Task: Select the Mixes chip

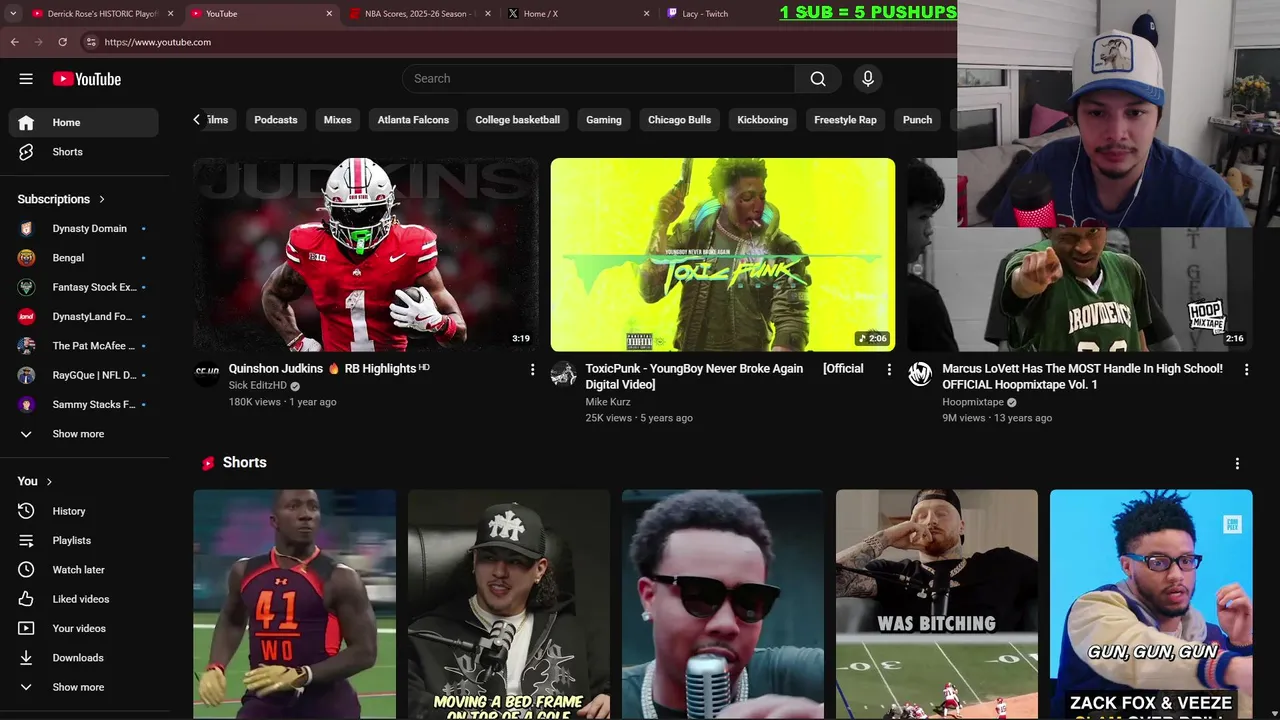Action: [338, 120]
